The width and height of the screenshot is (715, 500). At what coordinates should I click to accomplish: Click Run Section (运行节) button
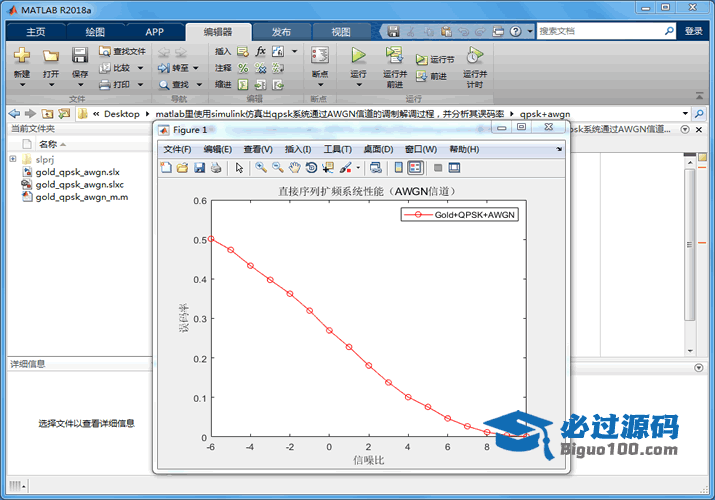(435, 59)
